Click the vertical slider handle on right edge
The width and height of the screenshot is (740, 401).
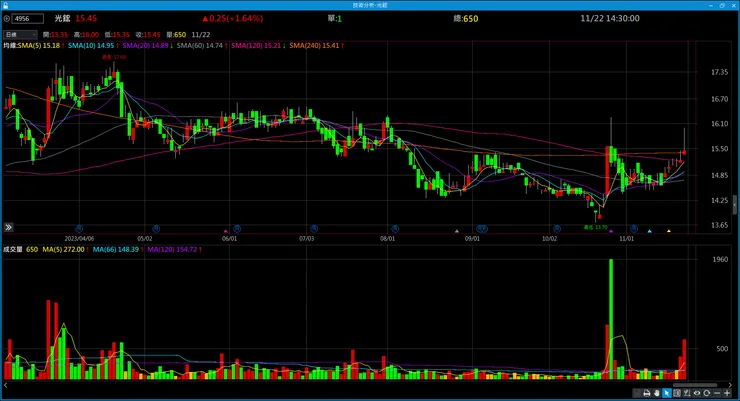[735, 205]
